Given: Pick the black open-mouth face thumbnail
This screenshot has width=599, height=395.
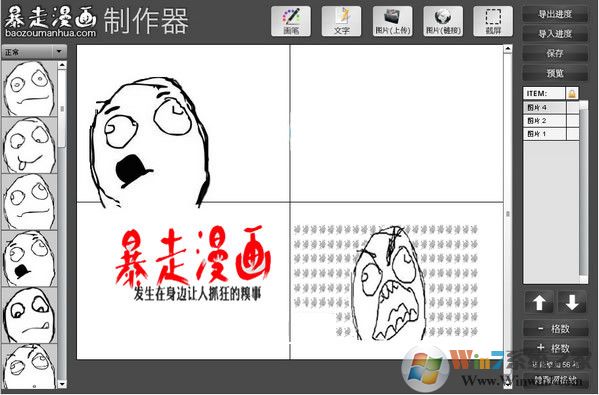Looking at the screenshot, I should 29,259.
